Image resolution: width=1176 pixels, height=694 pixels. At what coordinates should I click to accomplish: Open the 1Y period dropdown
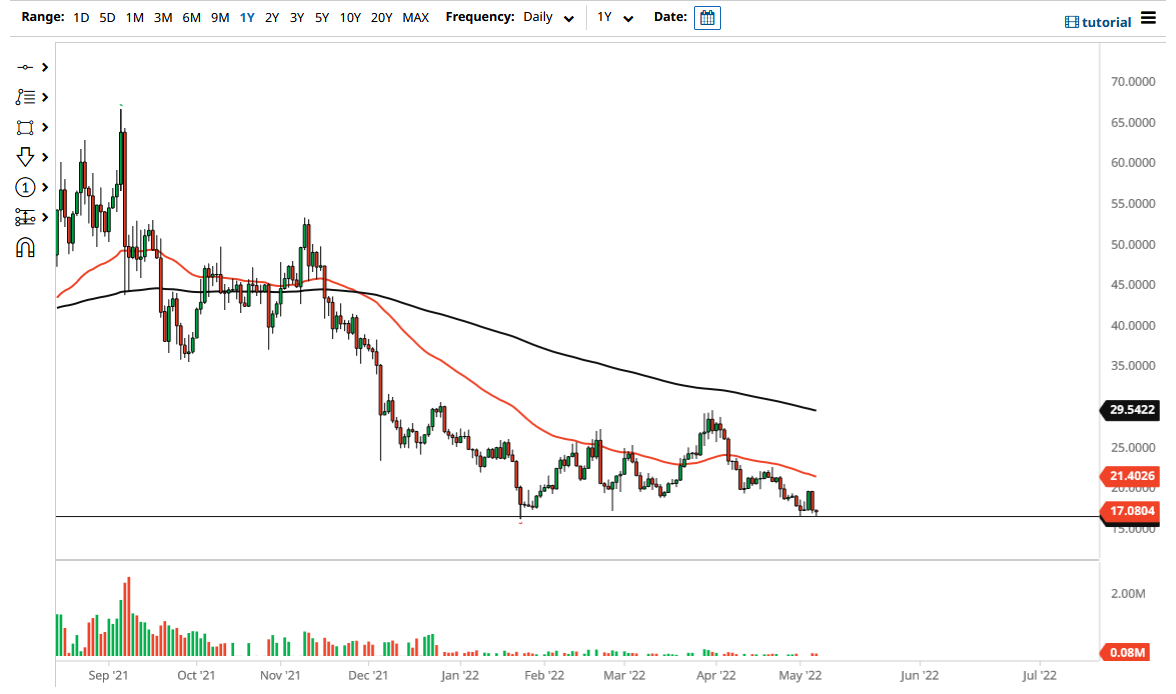click(614, 17)
